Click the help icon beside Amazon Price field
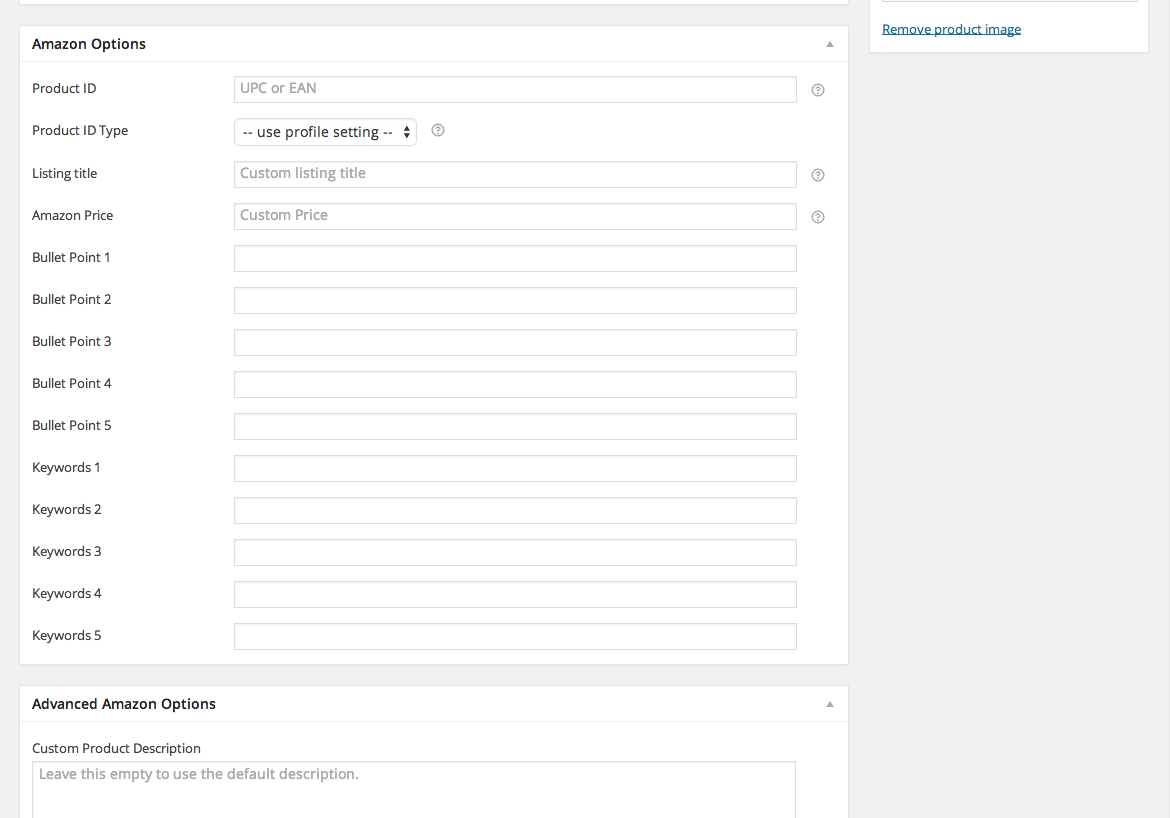1170x818 pixels. pyautogui.click(x=818, y=217)
